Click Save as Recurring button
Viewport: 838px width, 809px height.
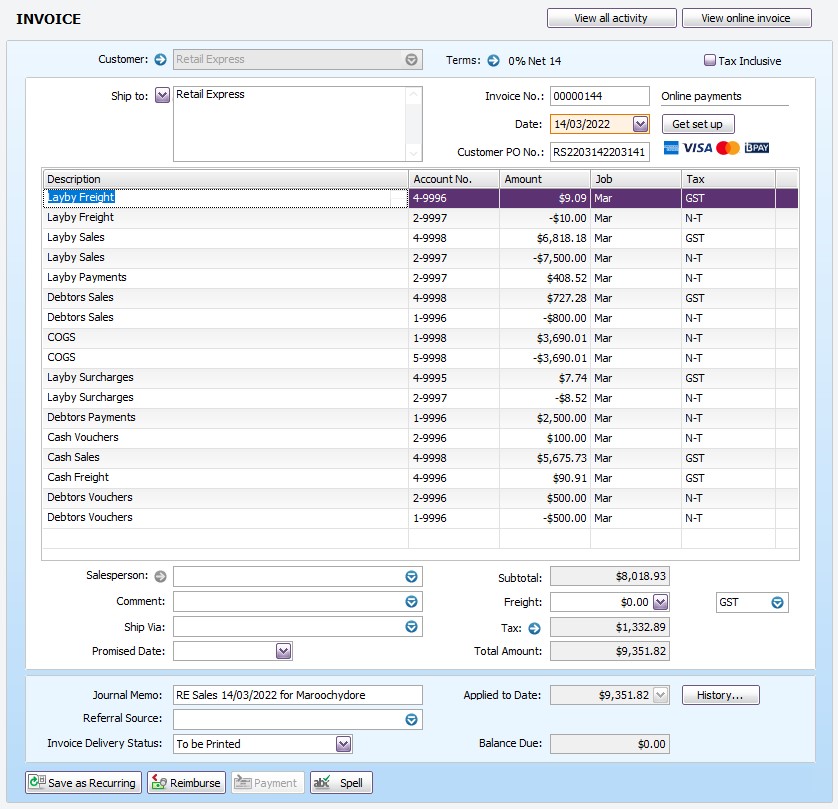click(83, 783)
